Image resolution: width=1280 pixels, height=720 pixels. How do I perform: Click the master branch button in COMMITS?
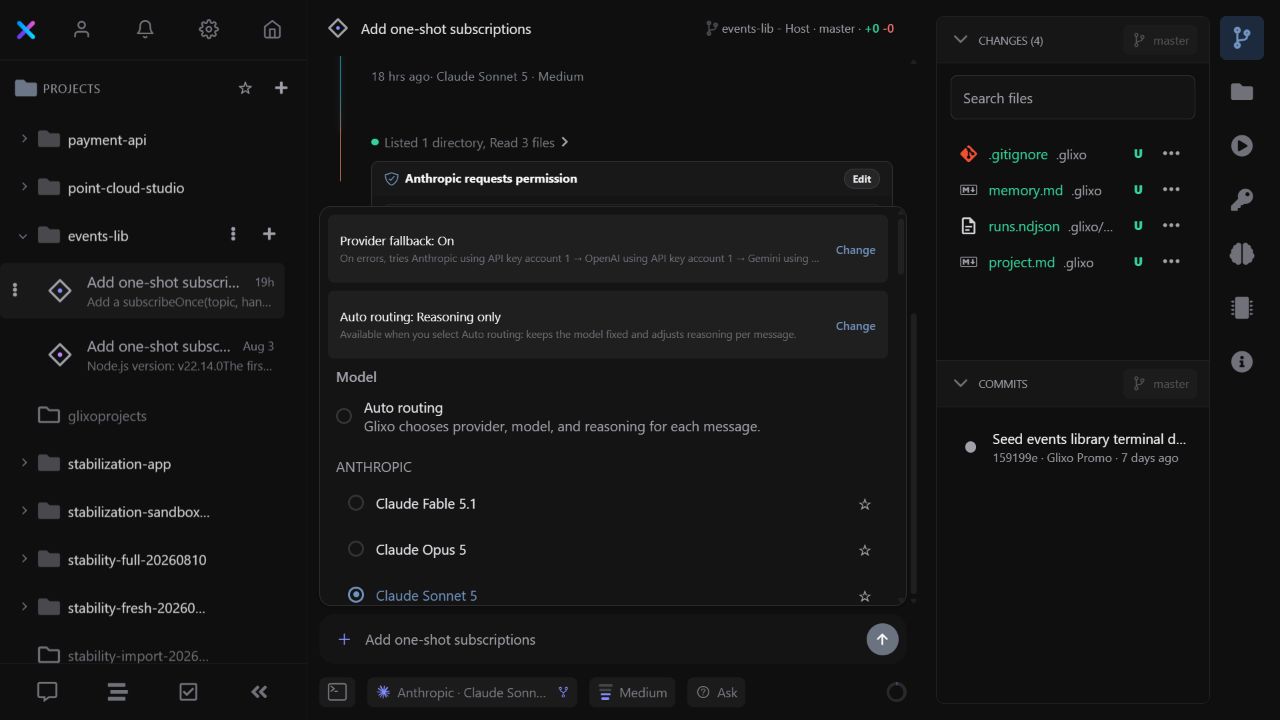[1160, 383]
